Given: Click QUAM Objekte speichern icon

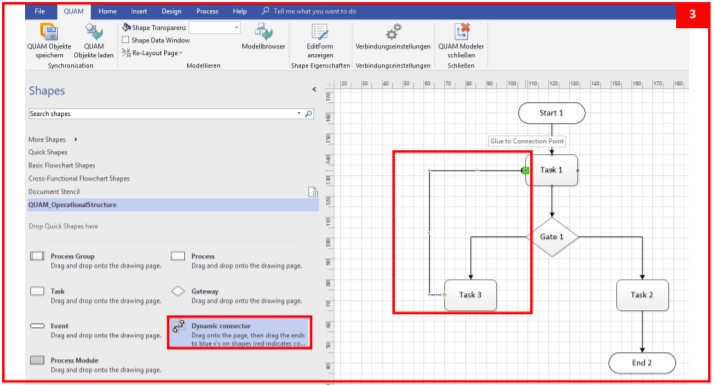Looking at the screenshot, I should [49, 31].
